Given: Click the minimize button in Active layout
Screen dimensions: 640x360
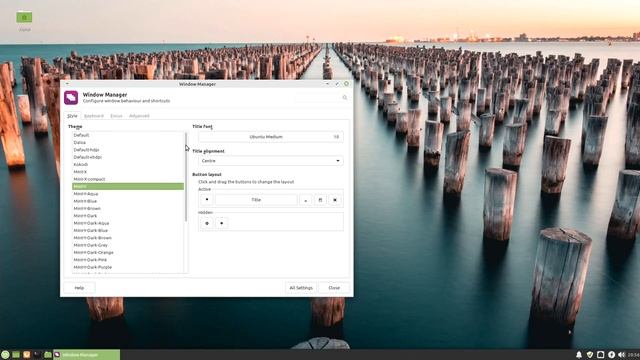Looking at the screenshot, I should click(306, 200).
